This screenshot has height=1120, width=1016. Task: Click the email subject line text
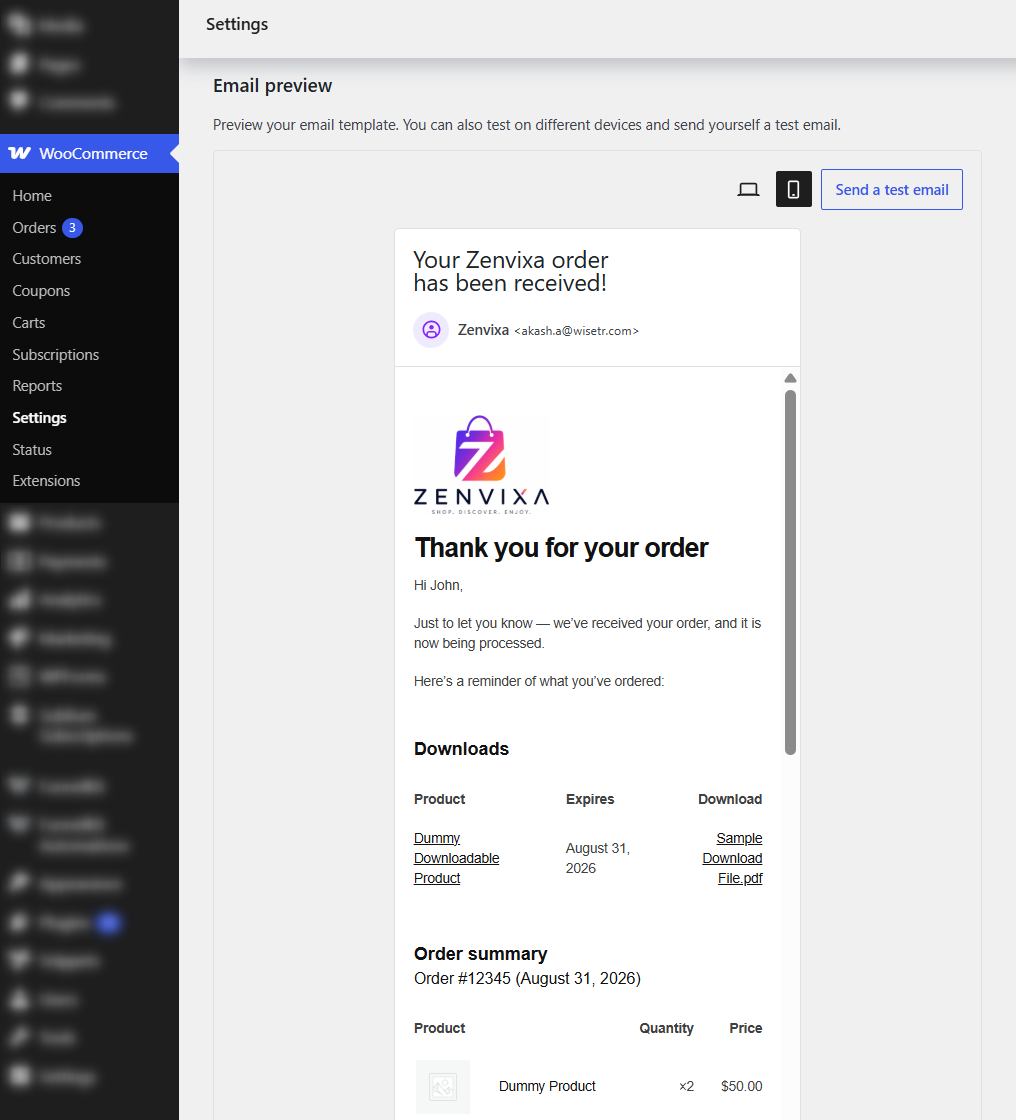point(511,271)
